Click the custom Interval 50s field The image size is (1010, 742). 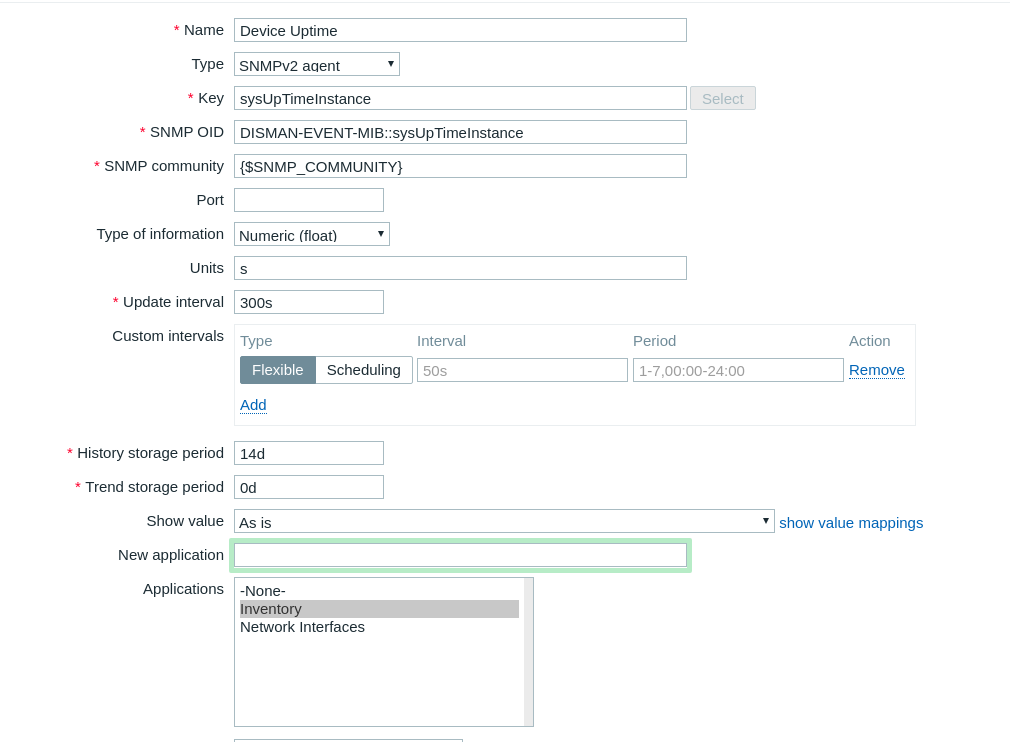point(522,370)
